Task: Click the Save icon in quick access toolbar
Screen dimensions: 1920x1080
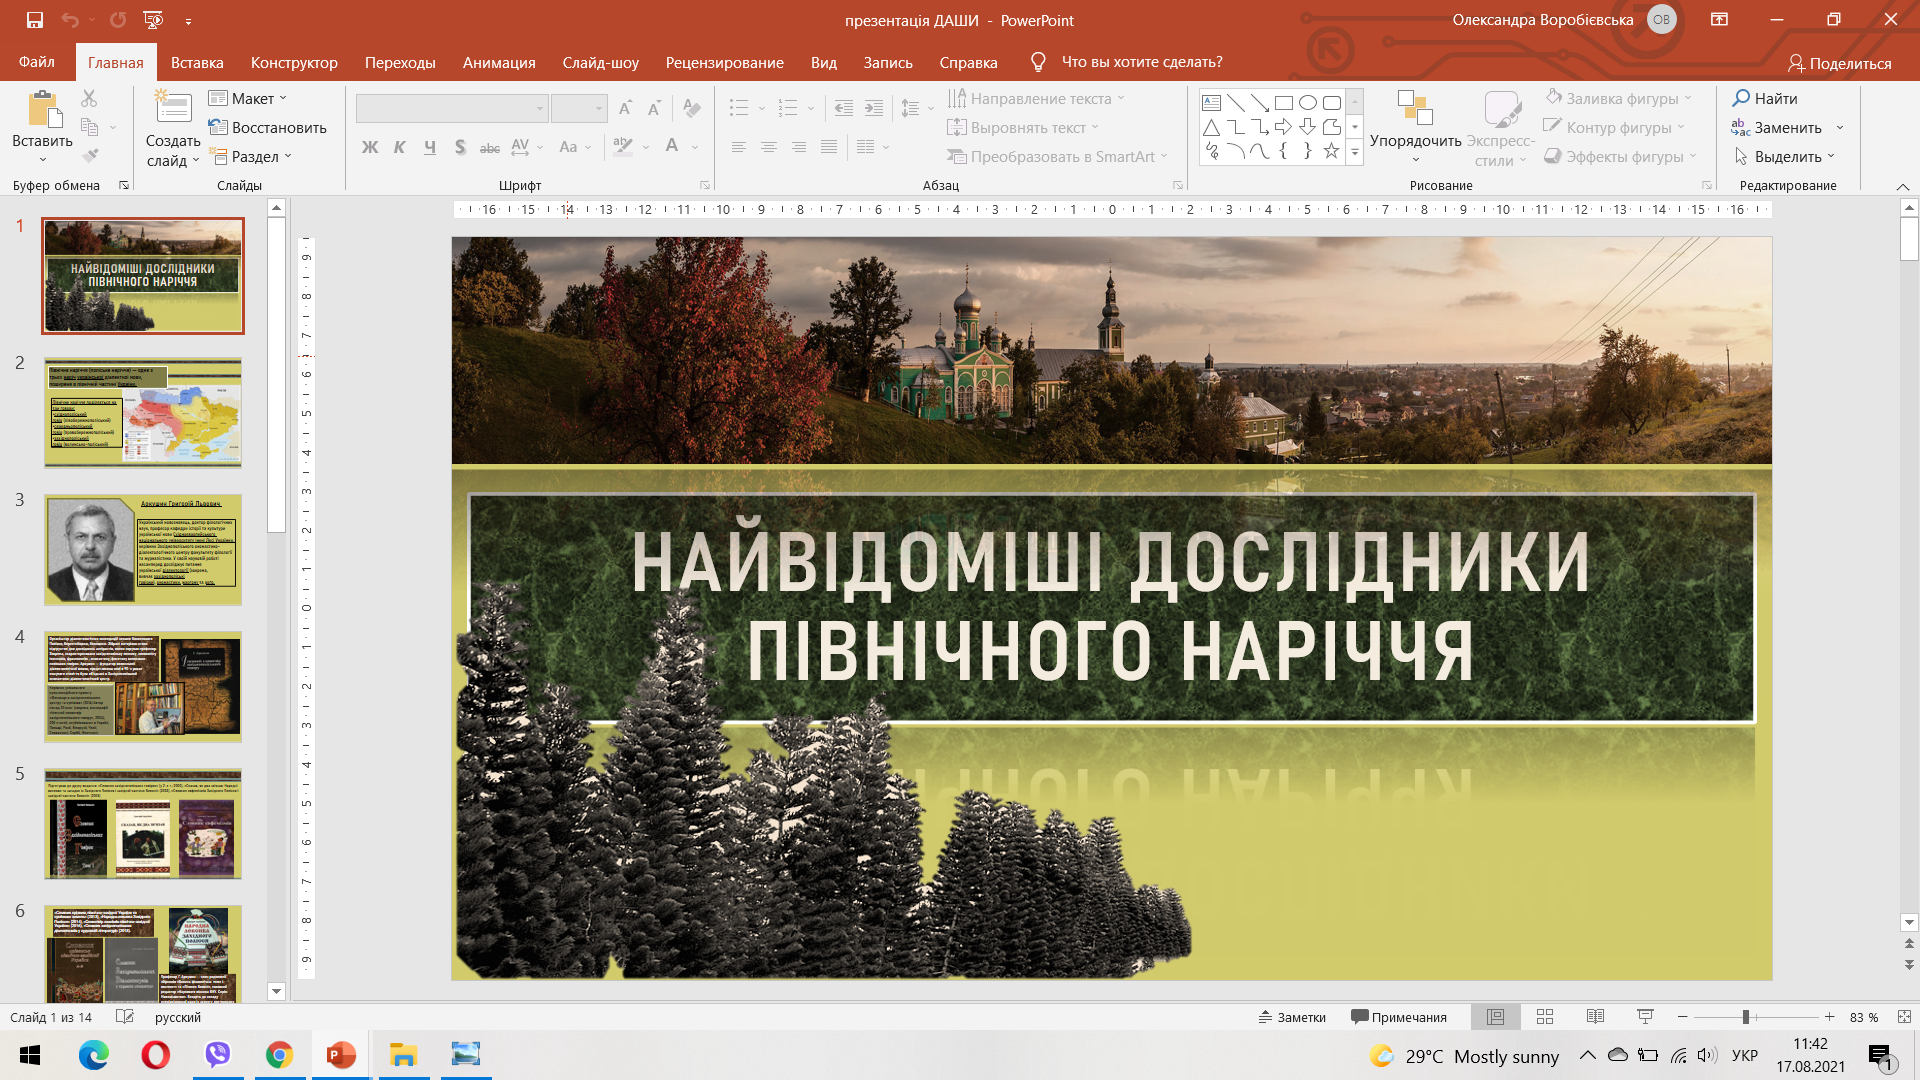Action: [35, 20]
